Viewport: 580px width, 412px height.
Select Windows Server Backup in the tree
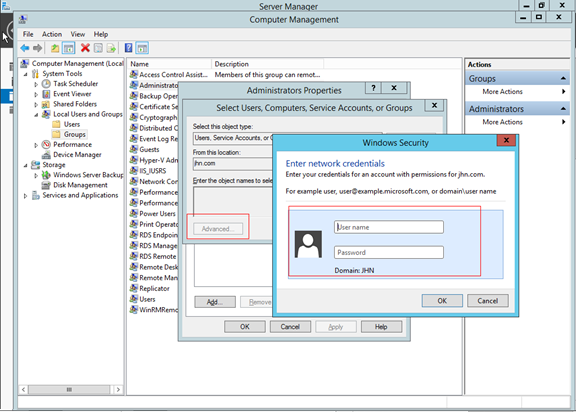(88, 175)
